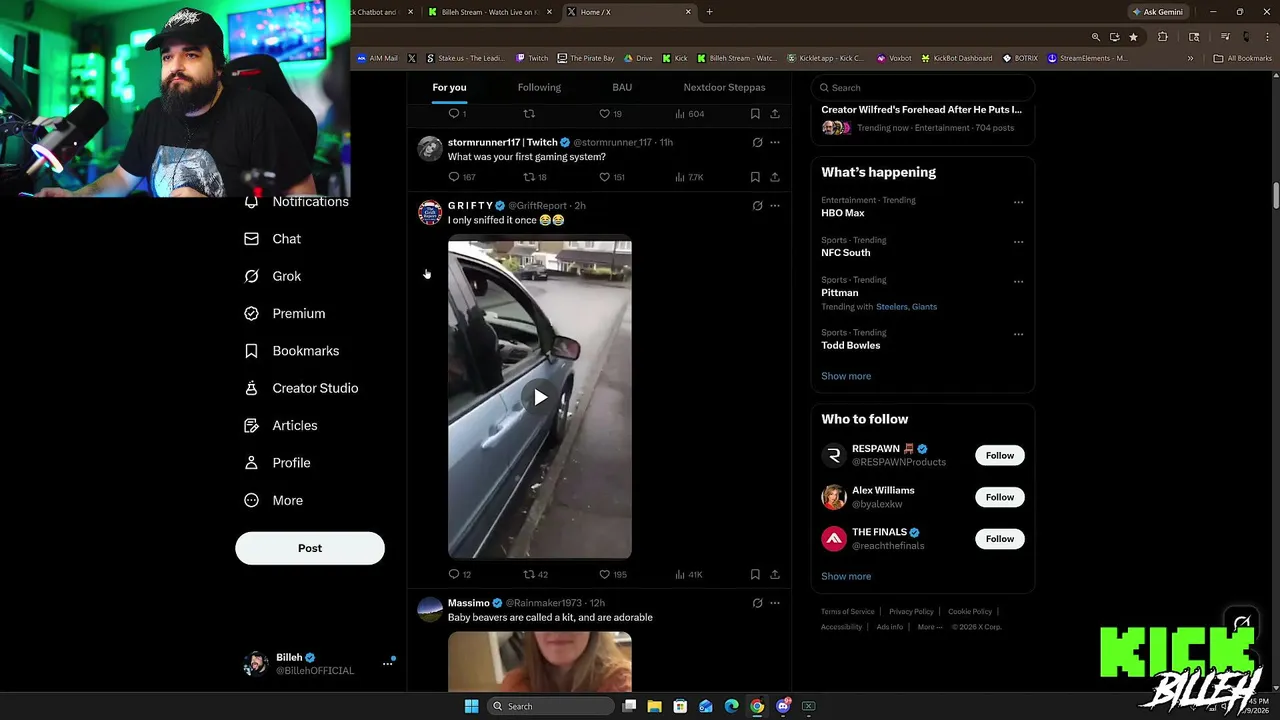Open Microsoft Edge from taskbar

731,706
